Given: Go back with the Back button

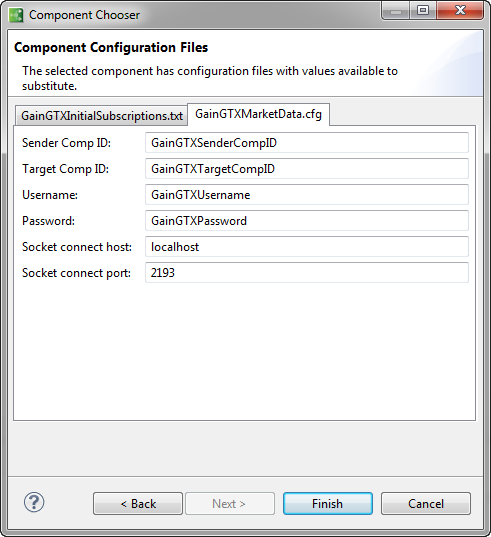Looking at the screenshot, I should 138,503.
